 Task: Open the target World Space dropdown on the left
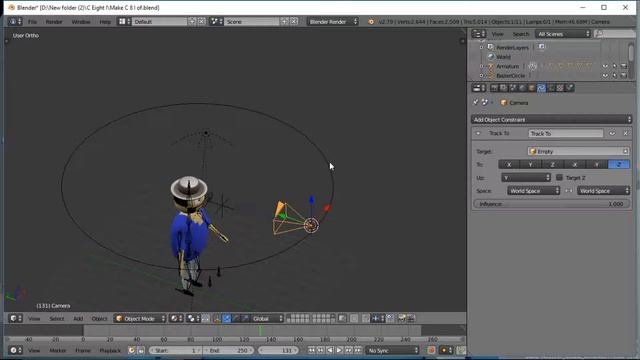tap(533, 191)
